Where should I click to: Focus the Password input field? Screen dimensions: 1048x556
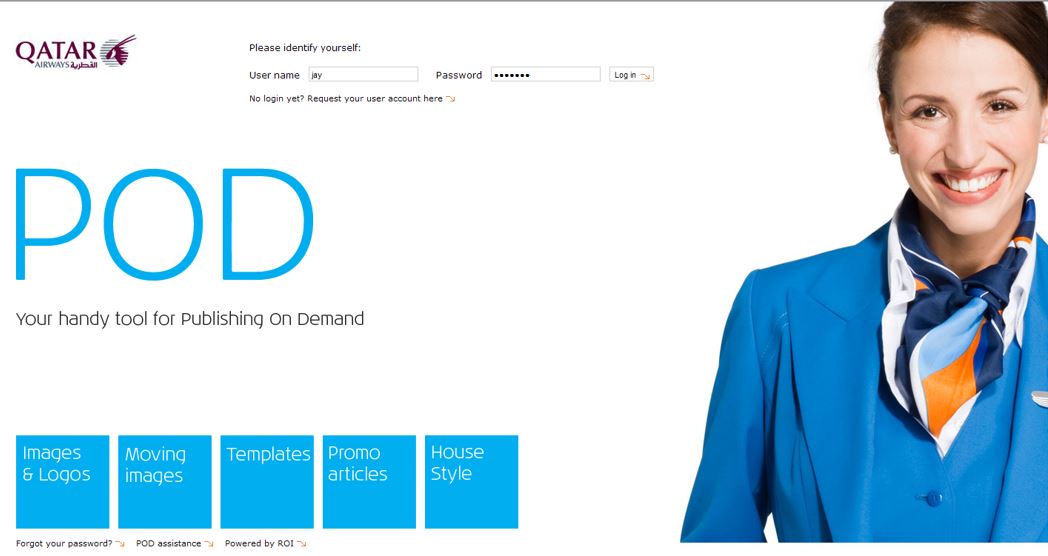545,74
